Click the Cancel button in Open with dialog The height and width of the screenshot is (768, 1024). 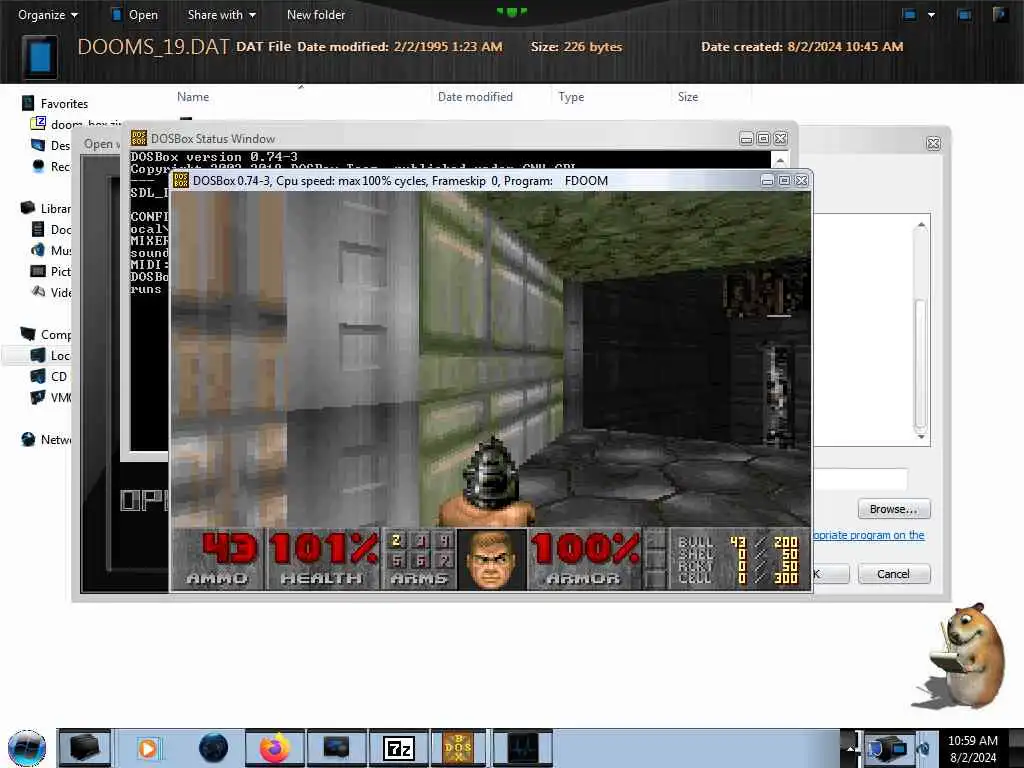[893, 573]
